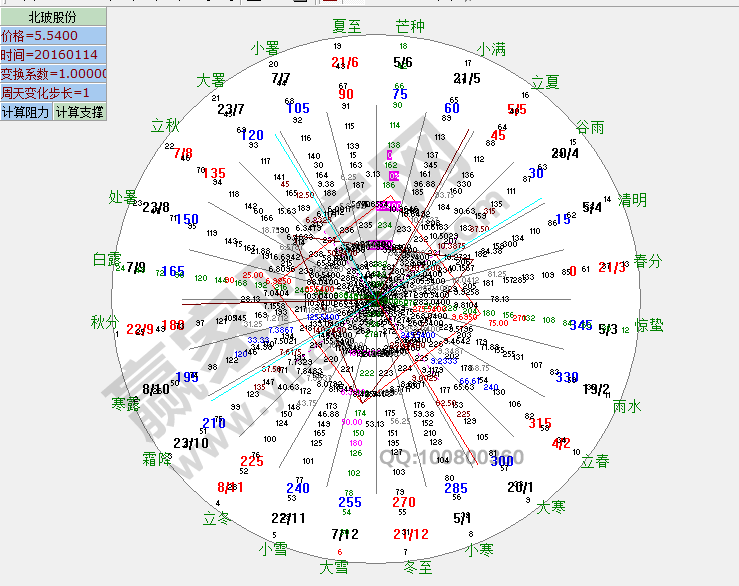Select the red 180 degree marker
The height and width of the screenshot is (586, 739).
click(x=173, y=326)
